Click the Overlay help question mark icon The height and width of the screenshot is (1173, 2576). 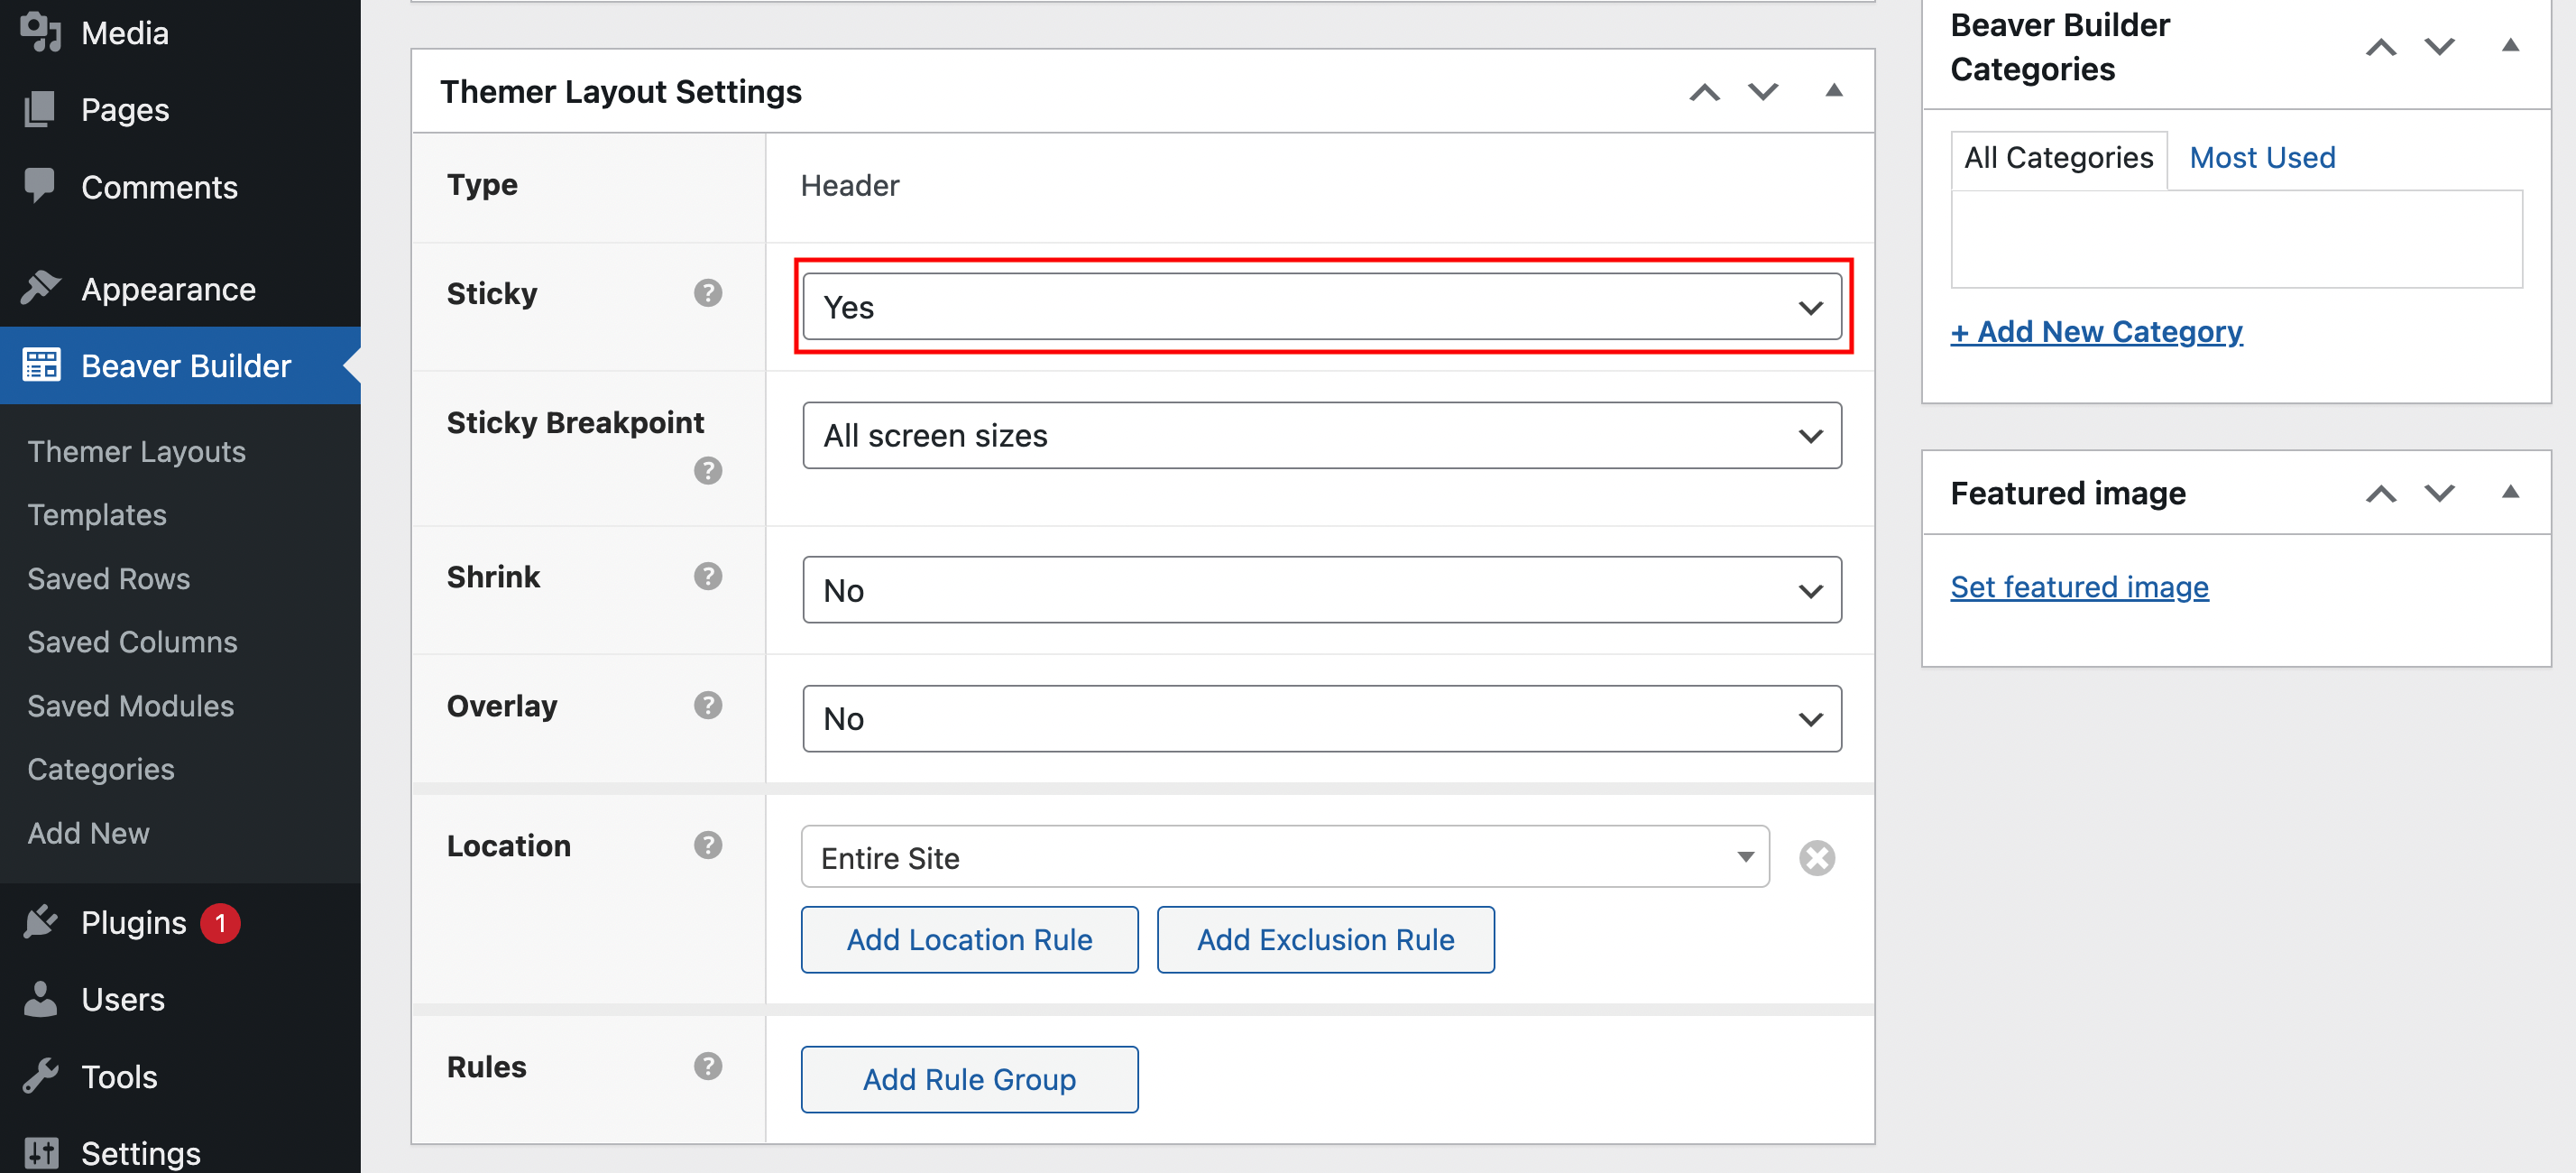pos(707,705)
